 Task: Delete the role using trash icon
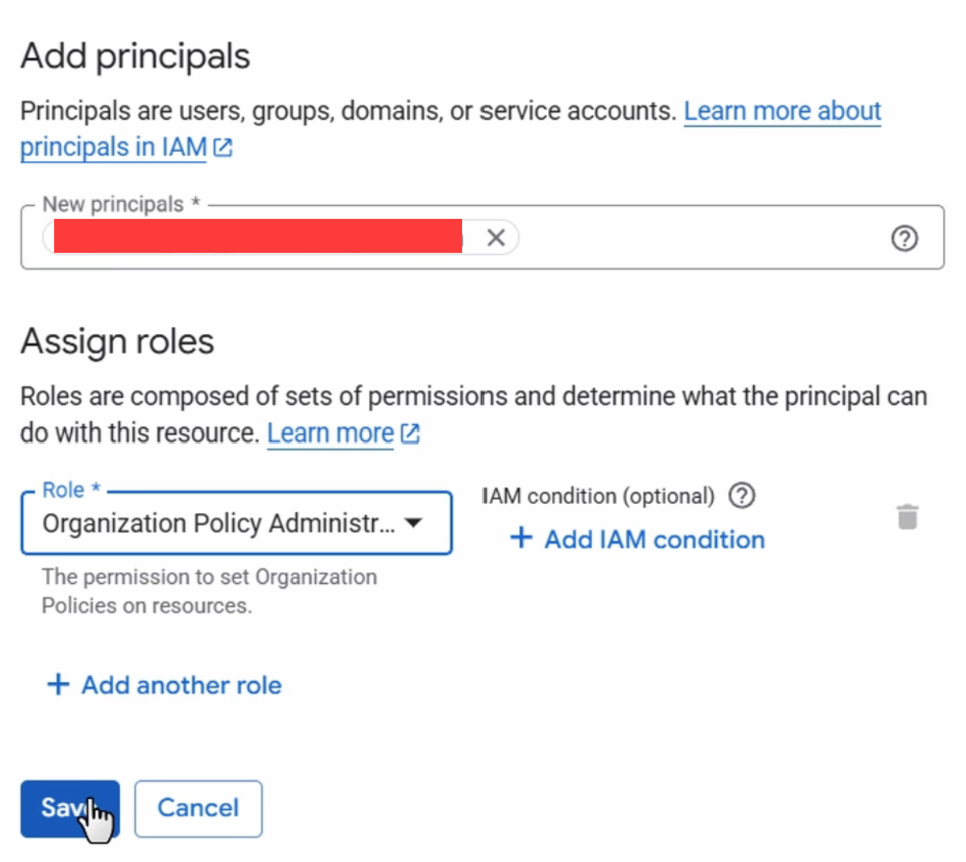point(907,517)
